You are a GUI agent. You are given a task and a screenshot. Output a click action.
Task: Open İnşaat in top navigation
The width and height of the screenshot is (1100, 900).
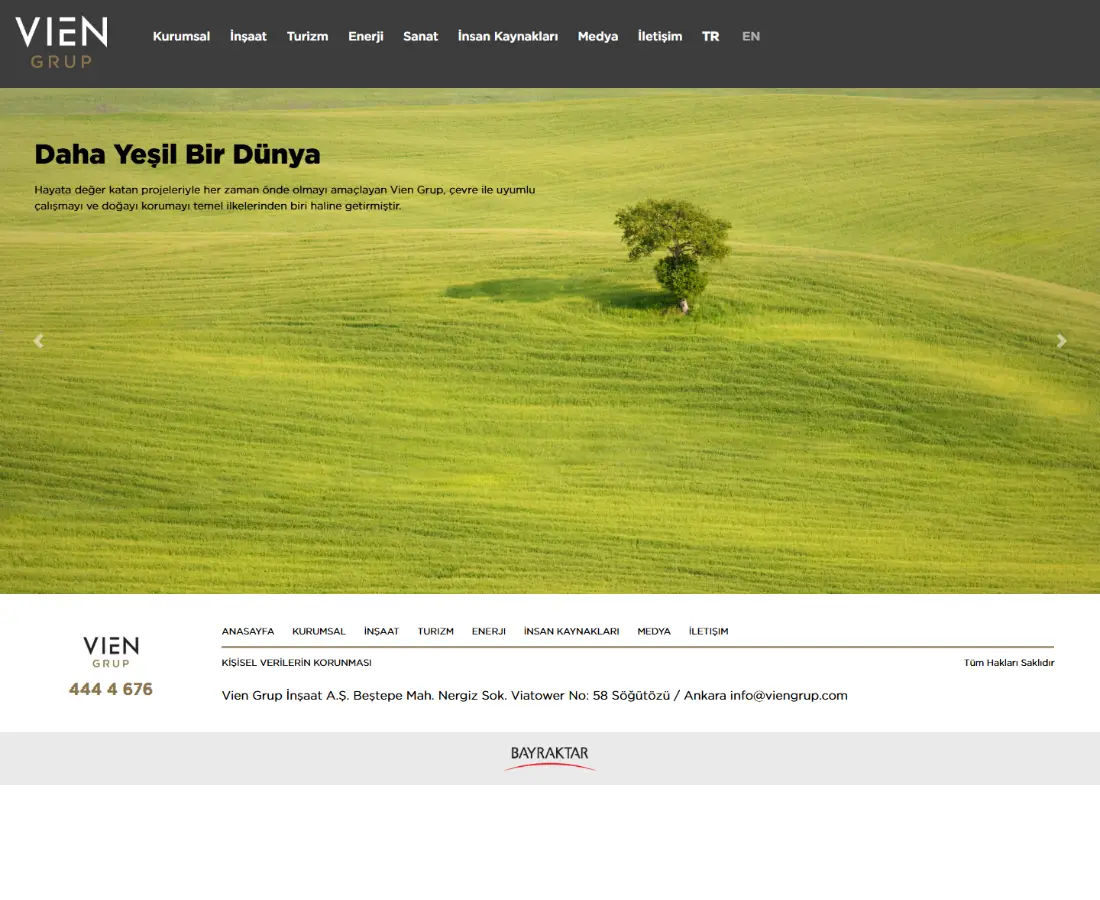(248, 36)
